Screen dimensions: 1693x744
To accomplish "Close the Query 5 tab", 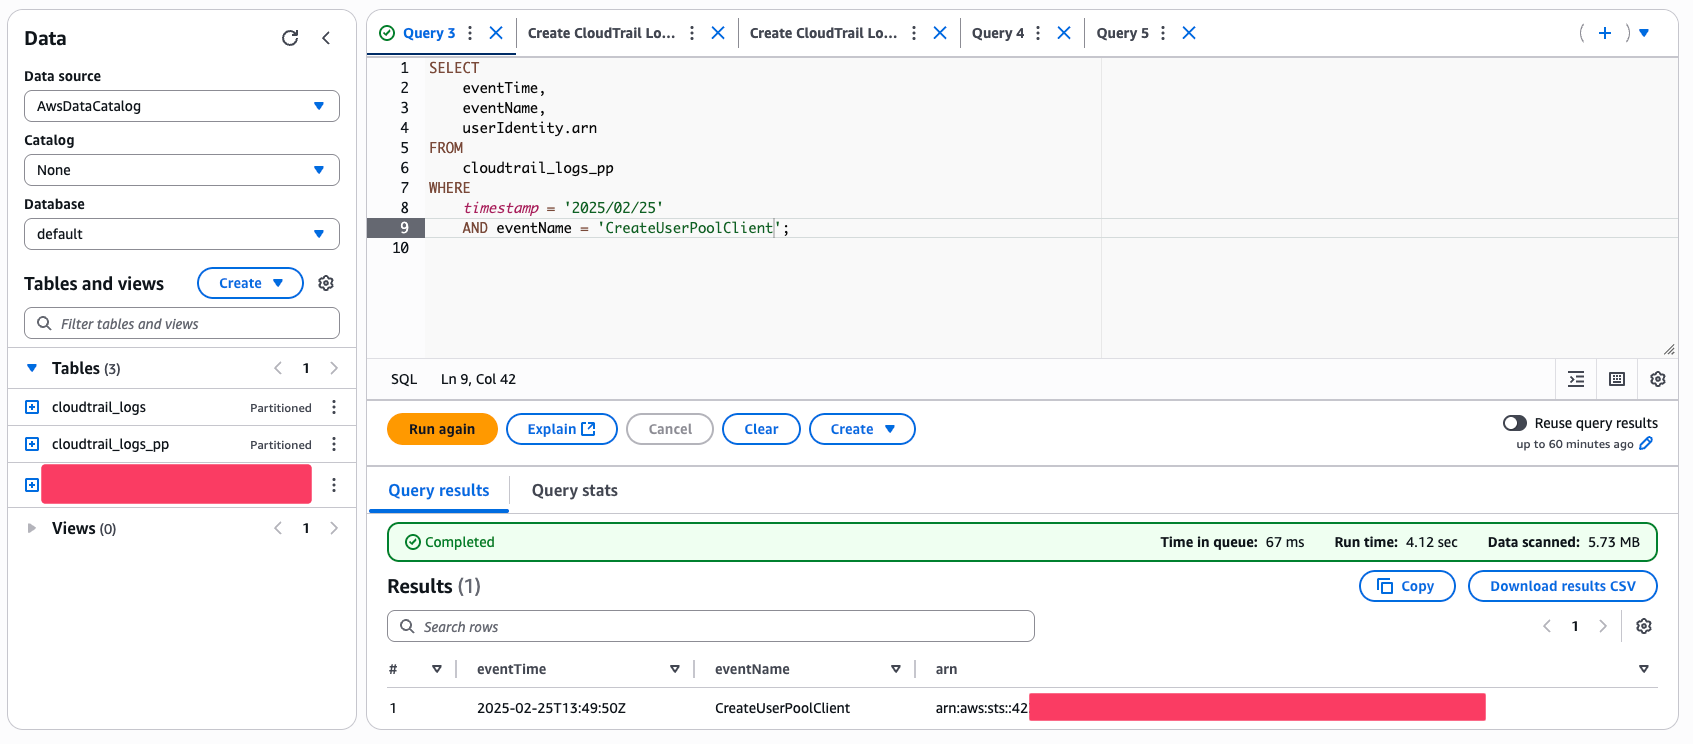I will [x=1189, y=33].
